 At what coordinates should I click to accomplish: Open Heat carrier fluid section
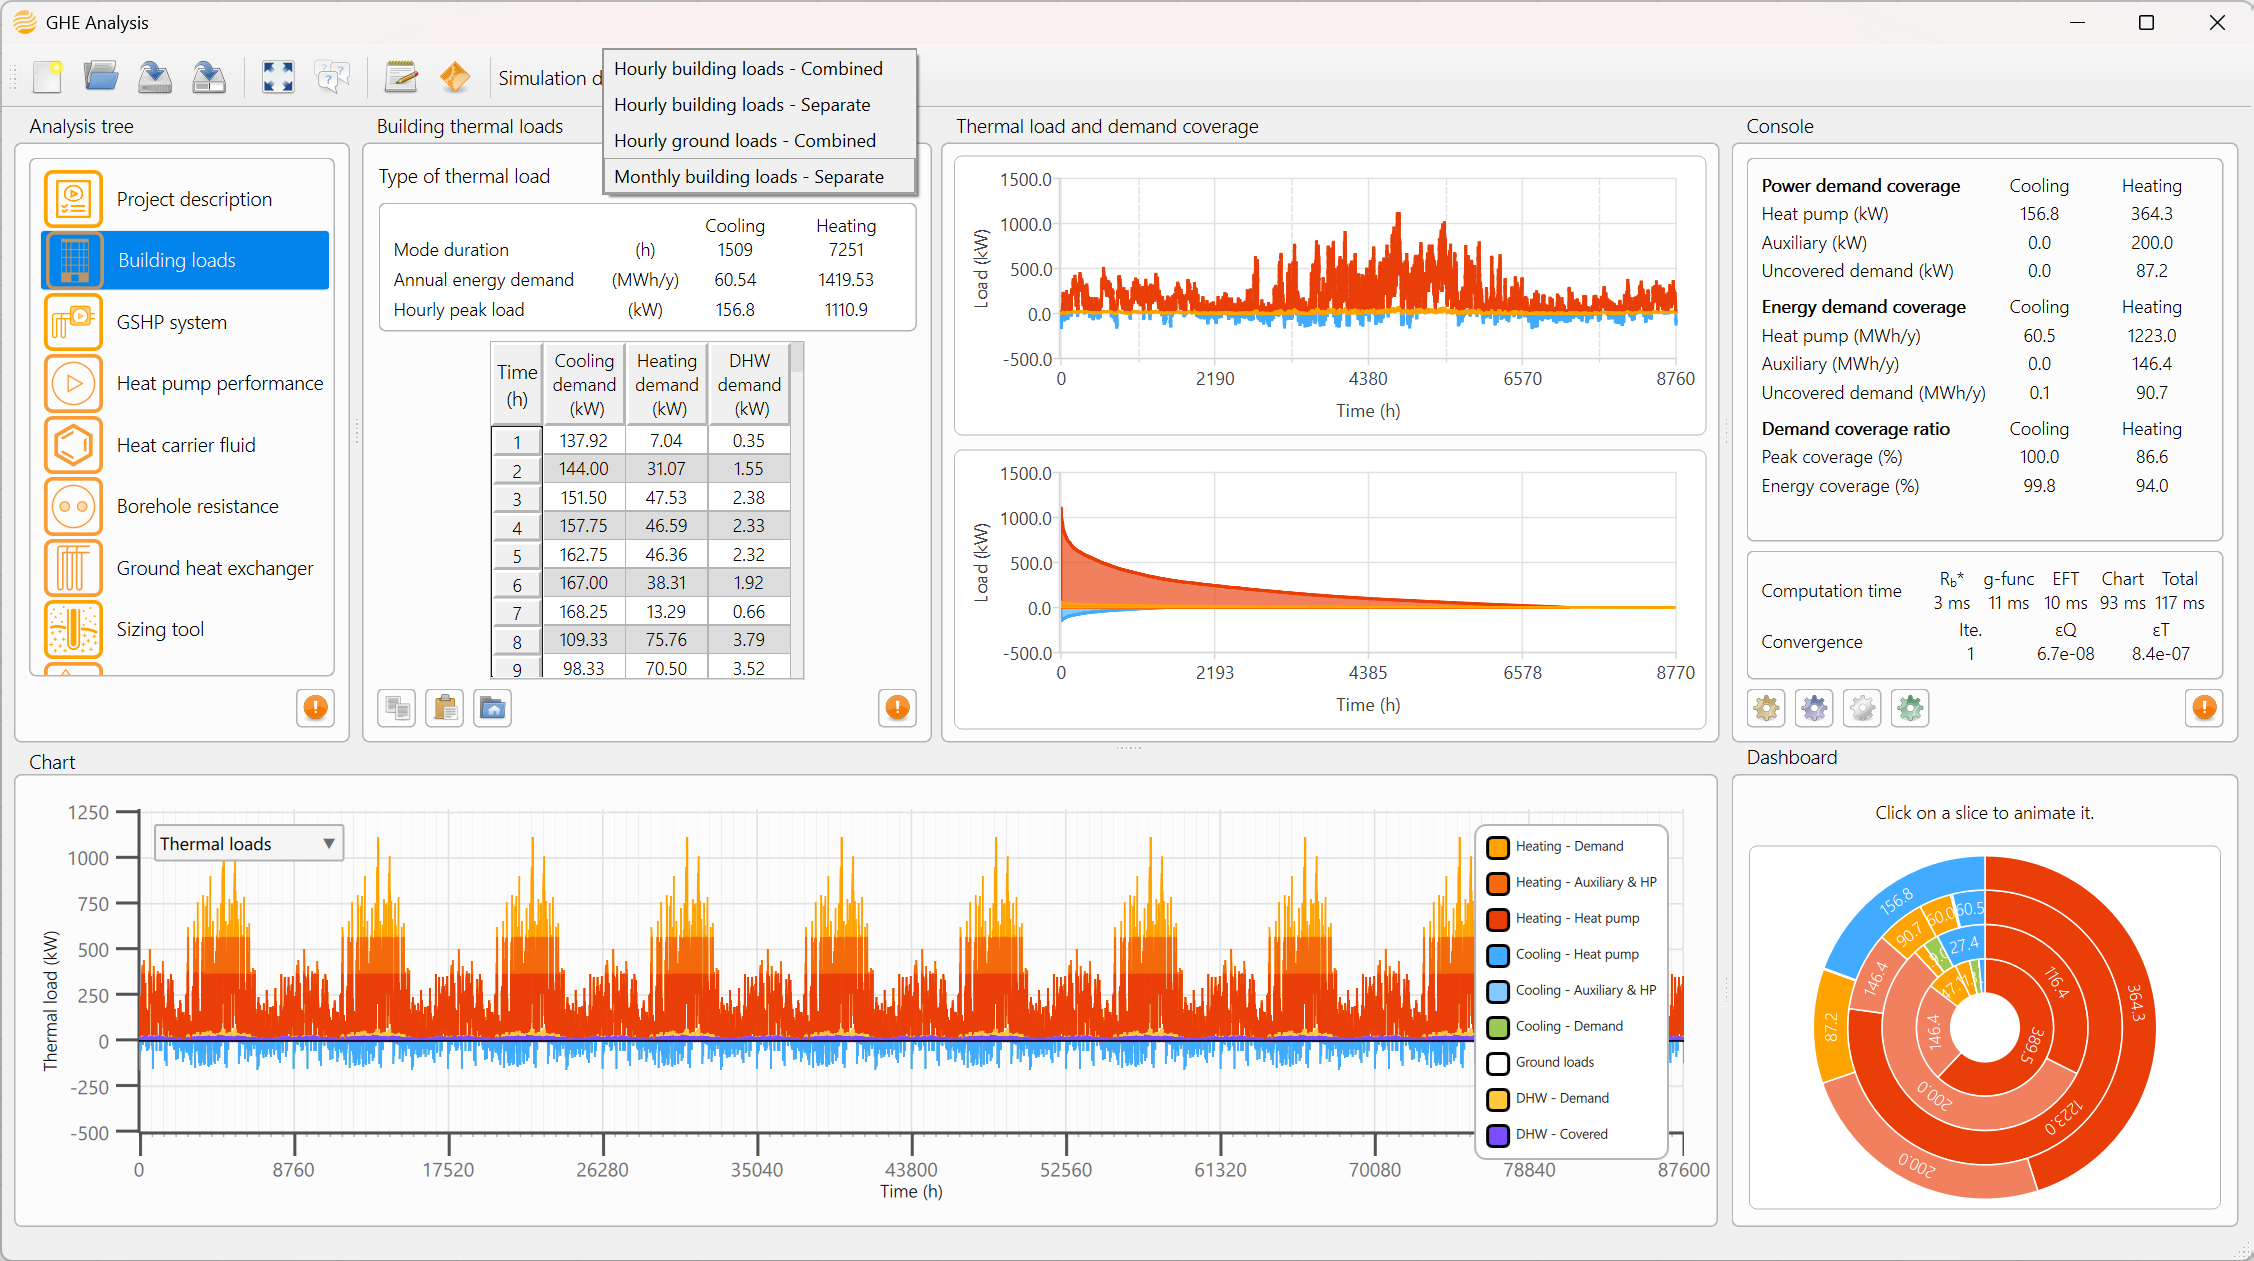[x=186, y=445]
